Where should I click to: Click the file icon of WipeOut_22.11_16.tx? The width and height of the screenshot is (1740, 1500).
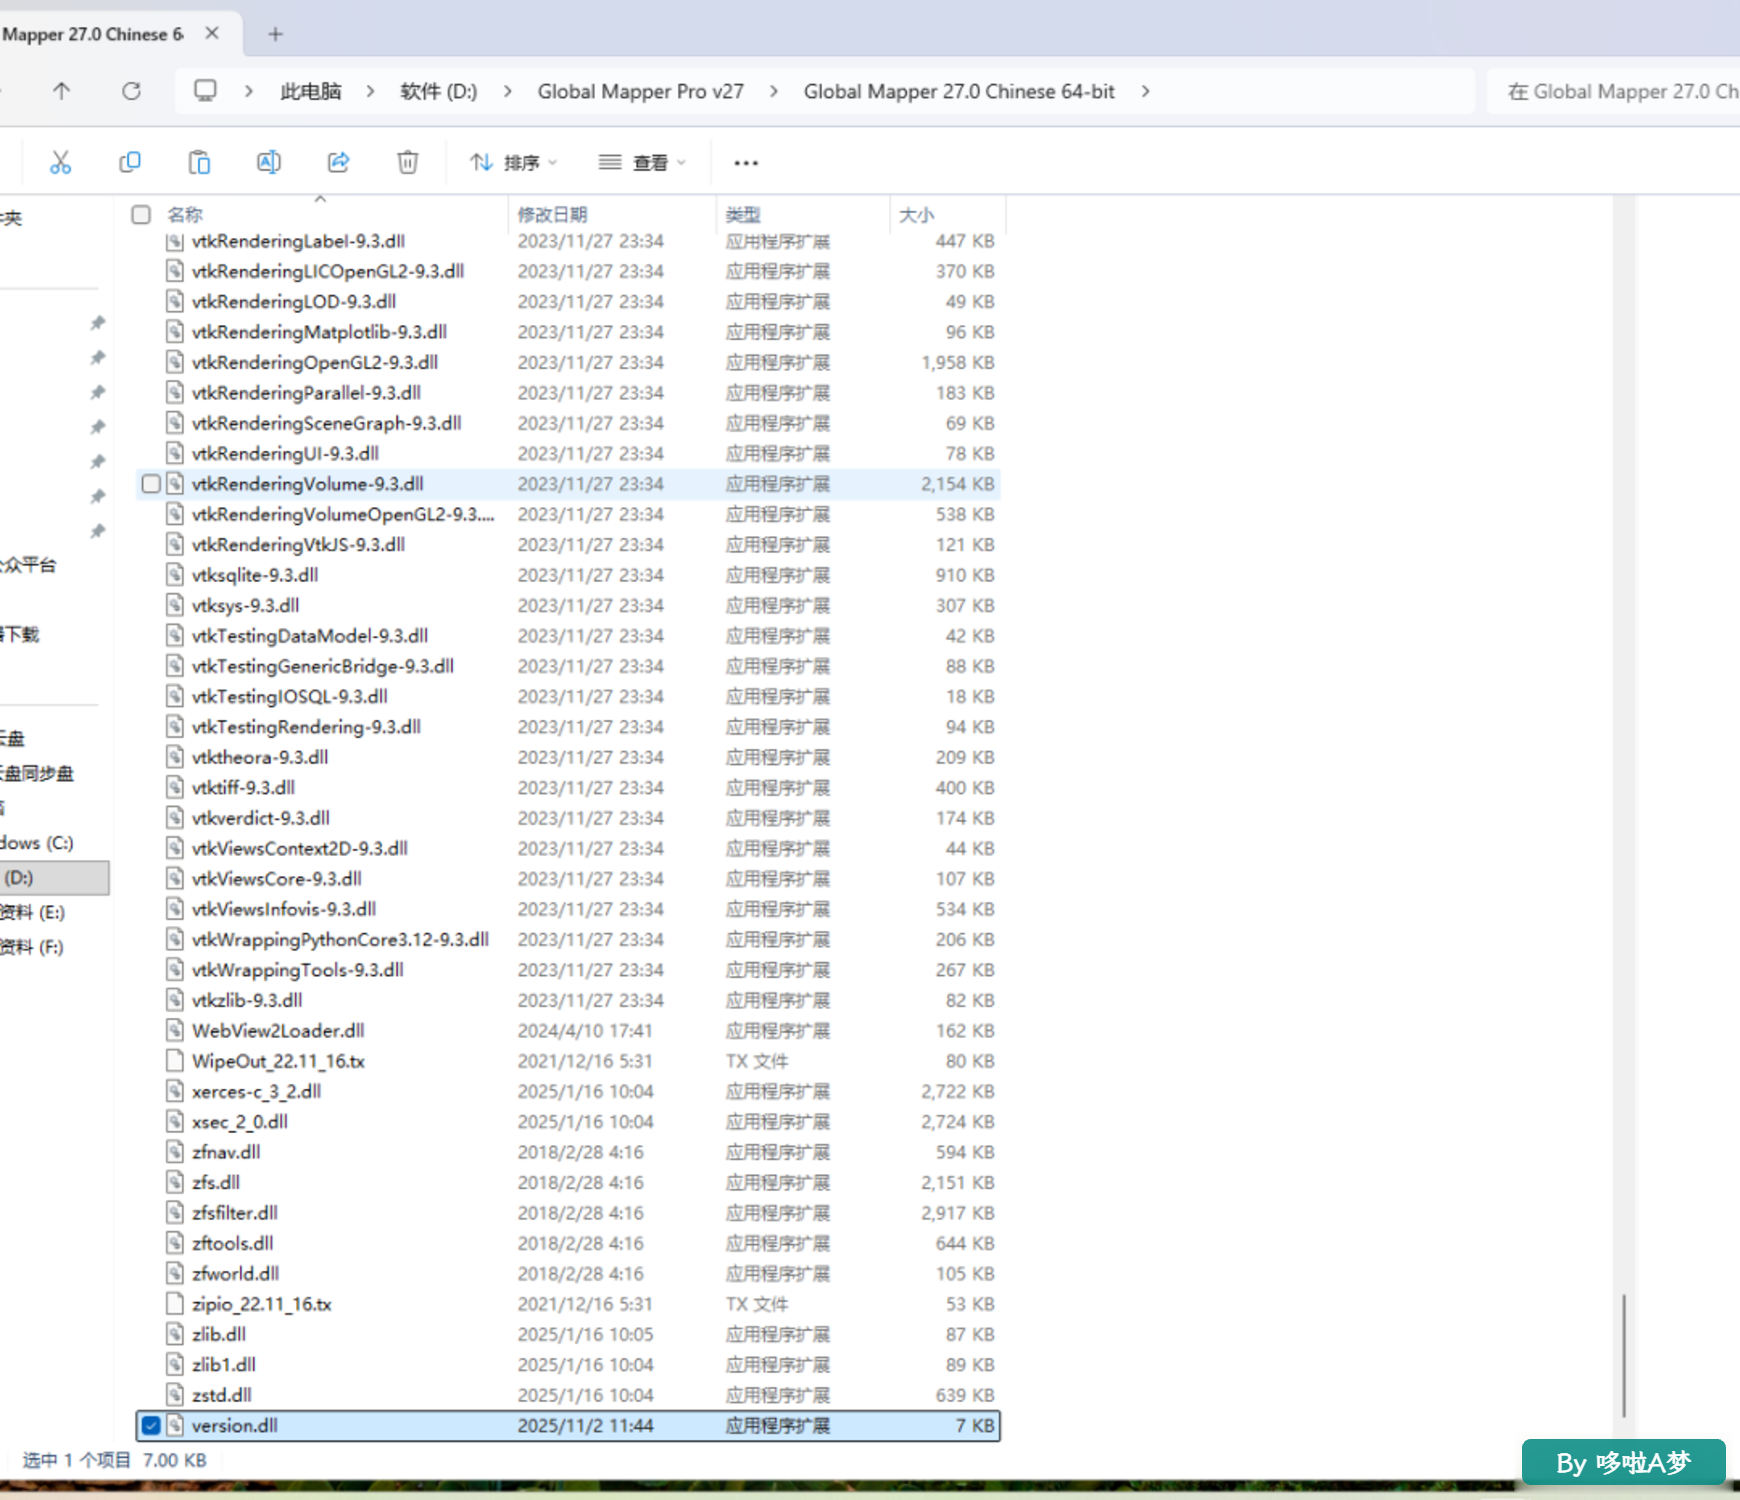click(175, 1061)
